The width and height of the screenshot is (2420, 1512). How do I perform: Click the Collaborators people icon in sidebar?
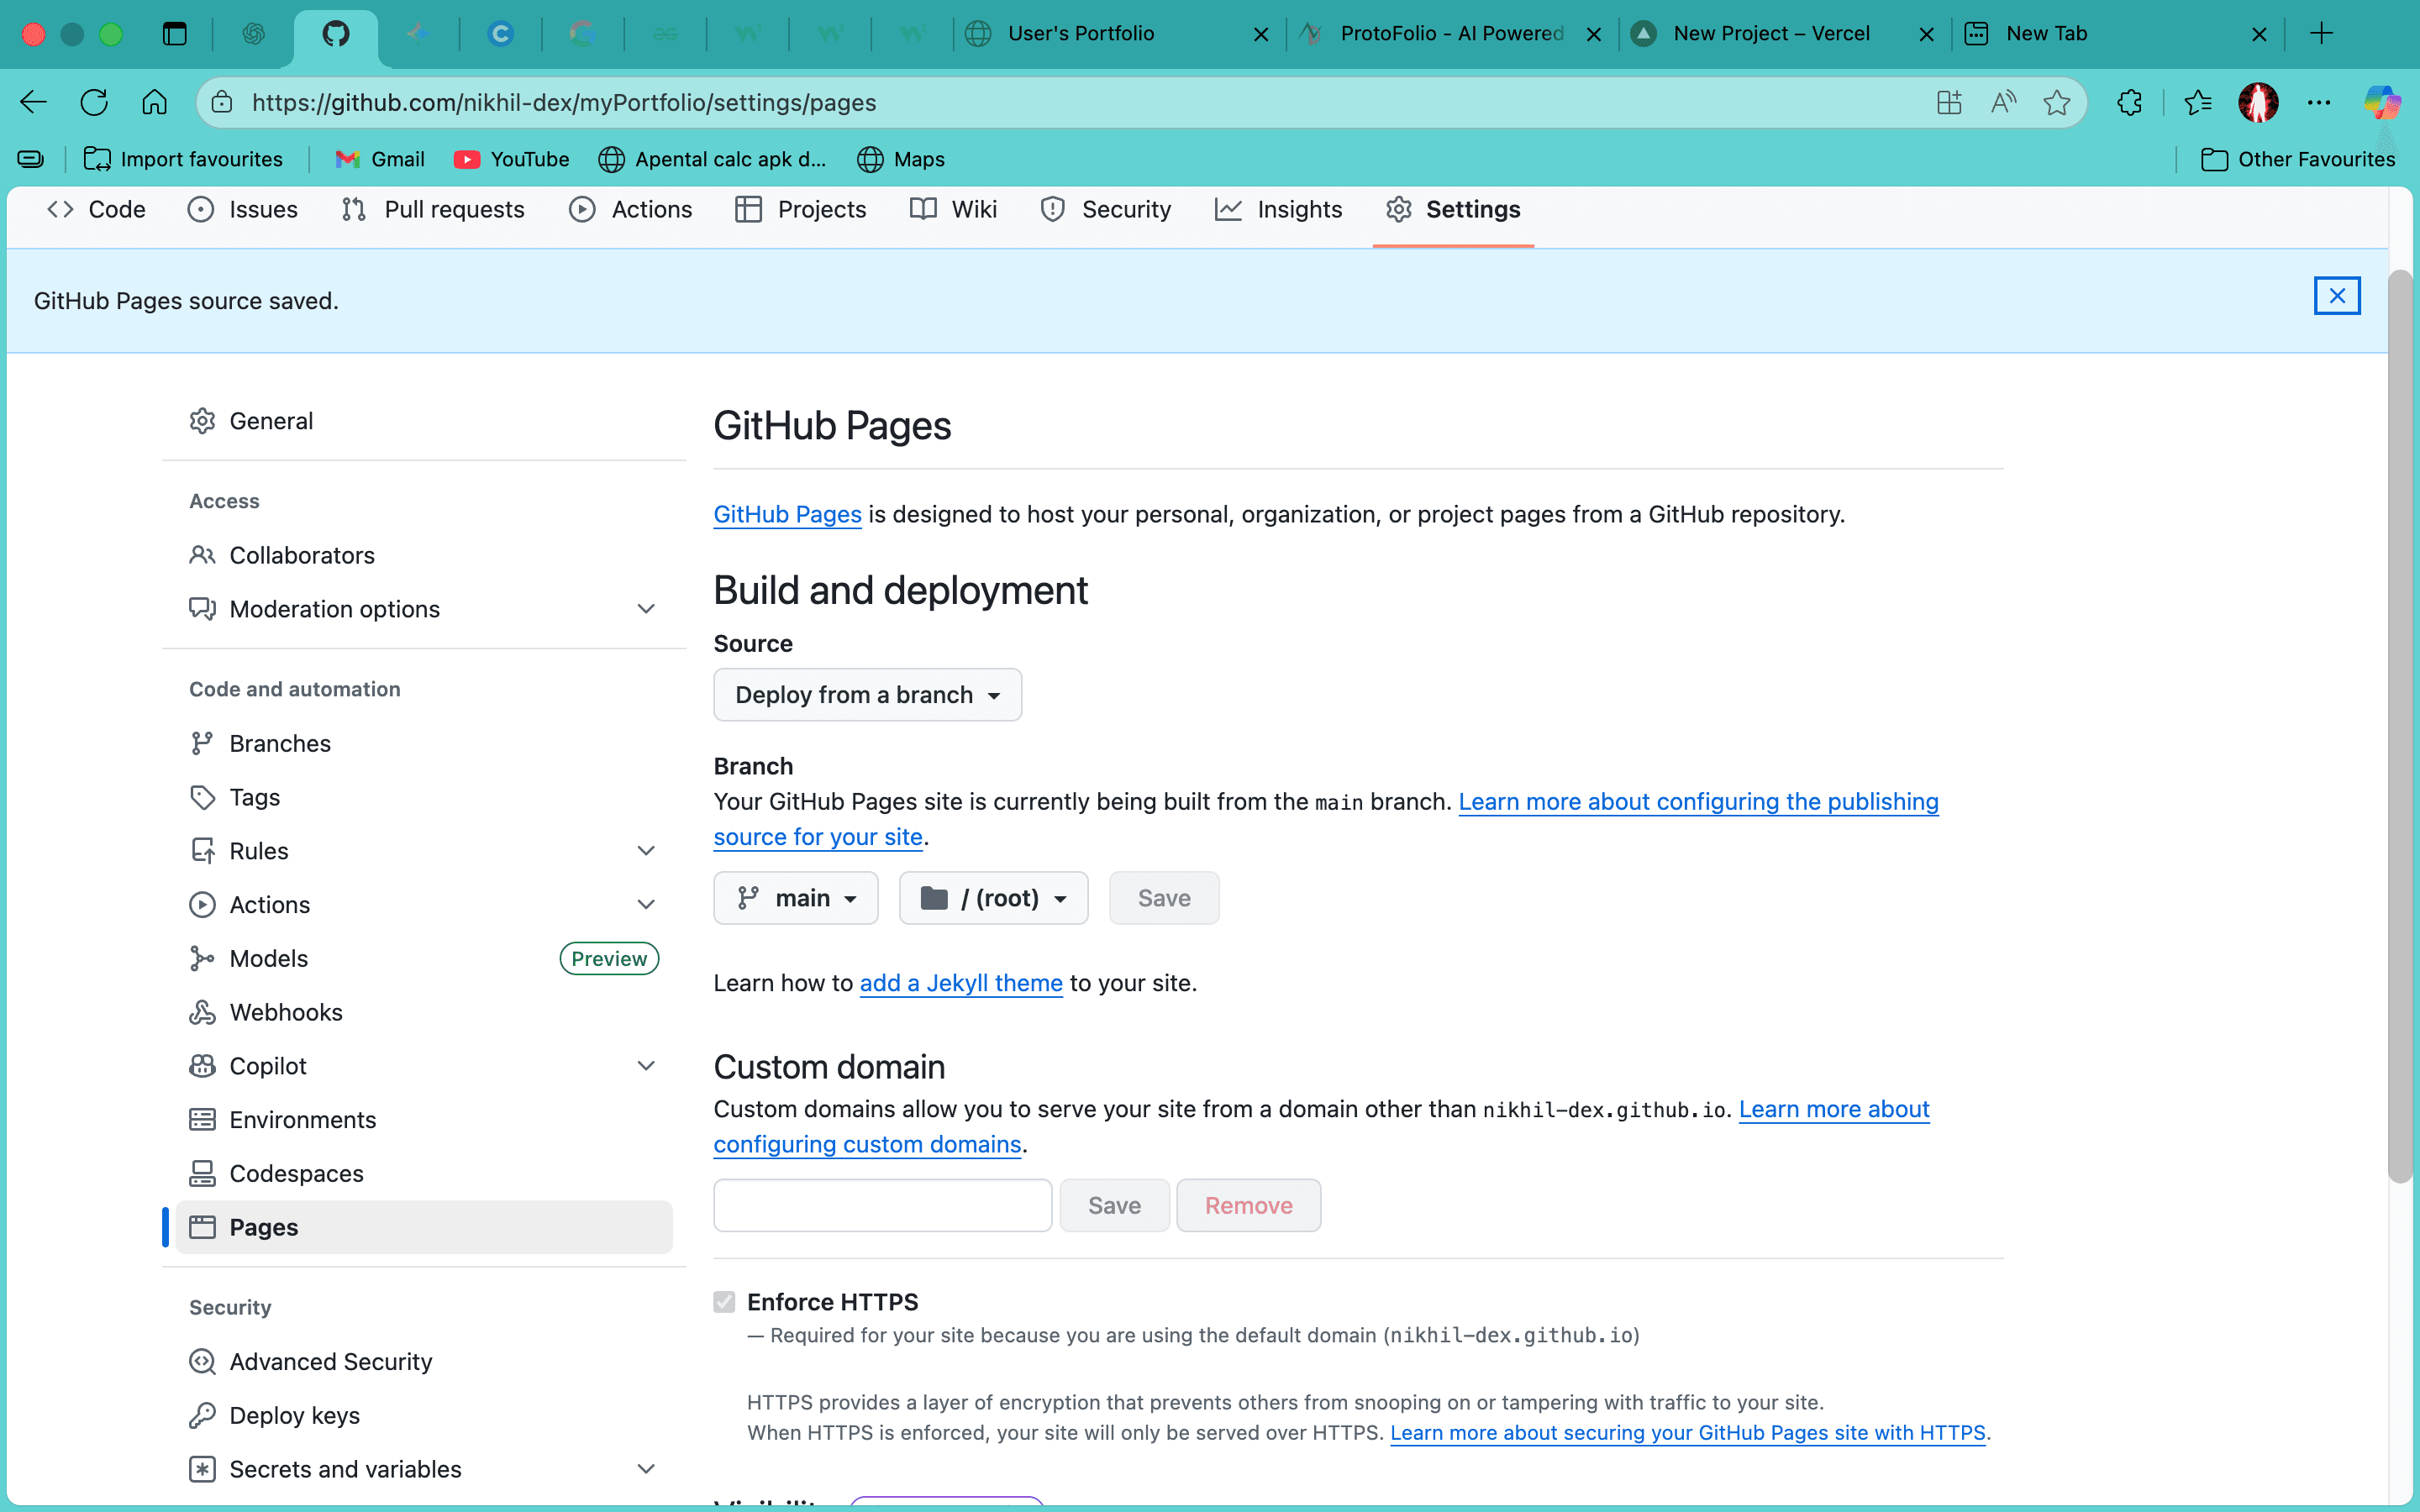click(x=202, y=555)
